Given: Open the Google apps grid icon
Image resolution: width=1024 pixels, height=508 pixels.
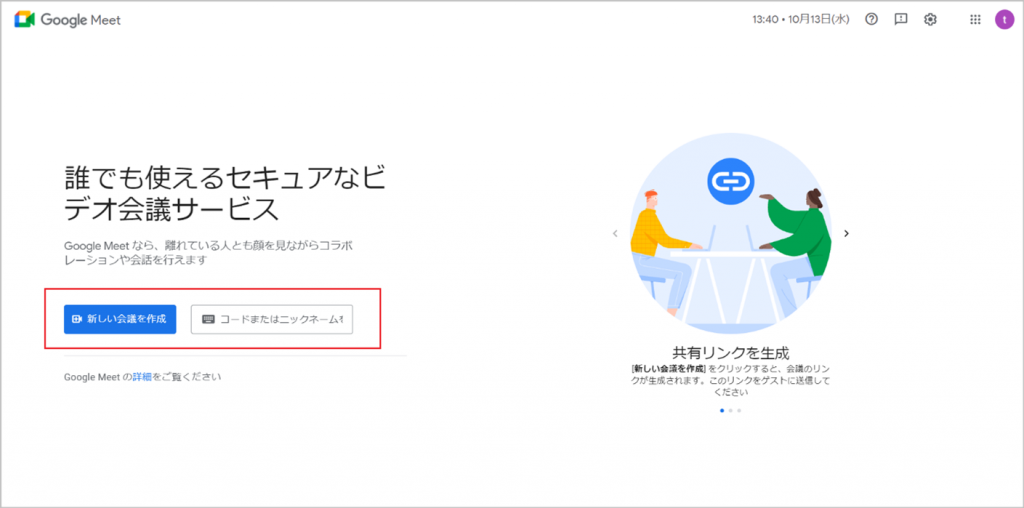Looking at the screenshot, I should (x=976, y=20).
